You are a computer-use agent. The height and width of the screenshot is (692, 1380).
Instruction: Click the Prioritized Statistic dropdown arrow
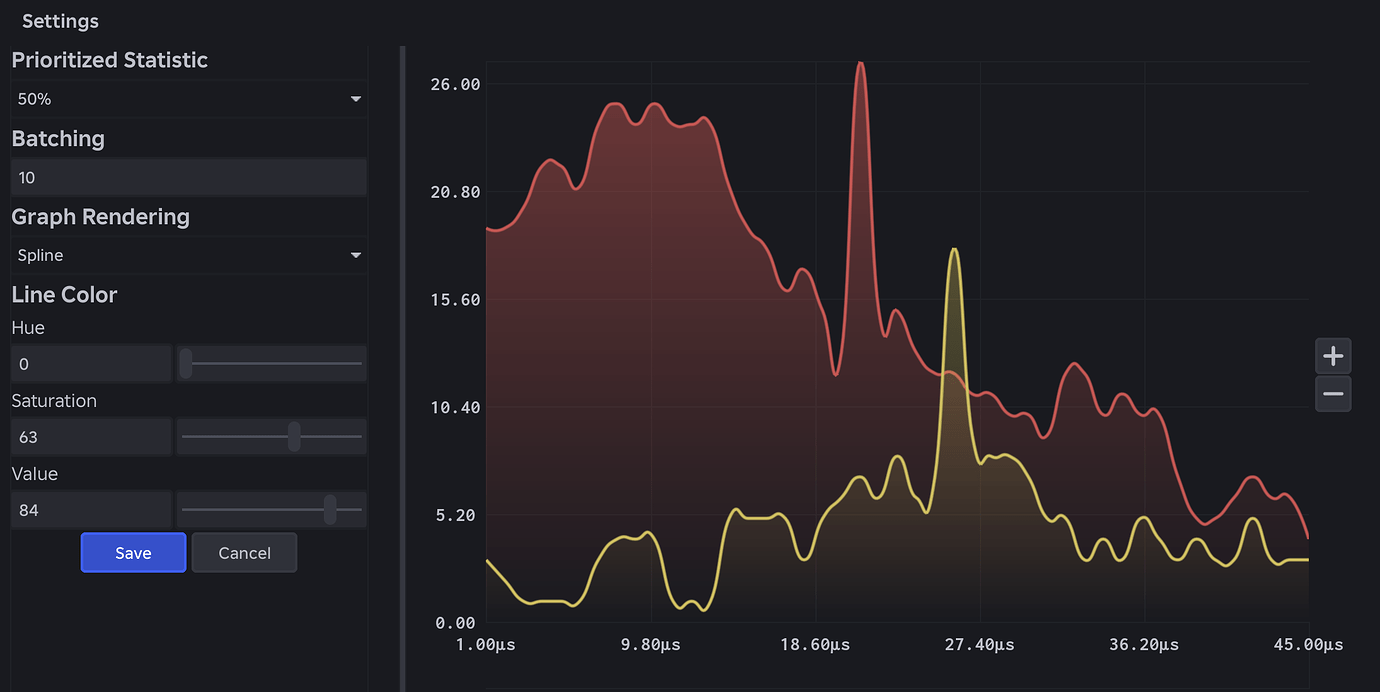point(356,99)
